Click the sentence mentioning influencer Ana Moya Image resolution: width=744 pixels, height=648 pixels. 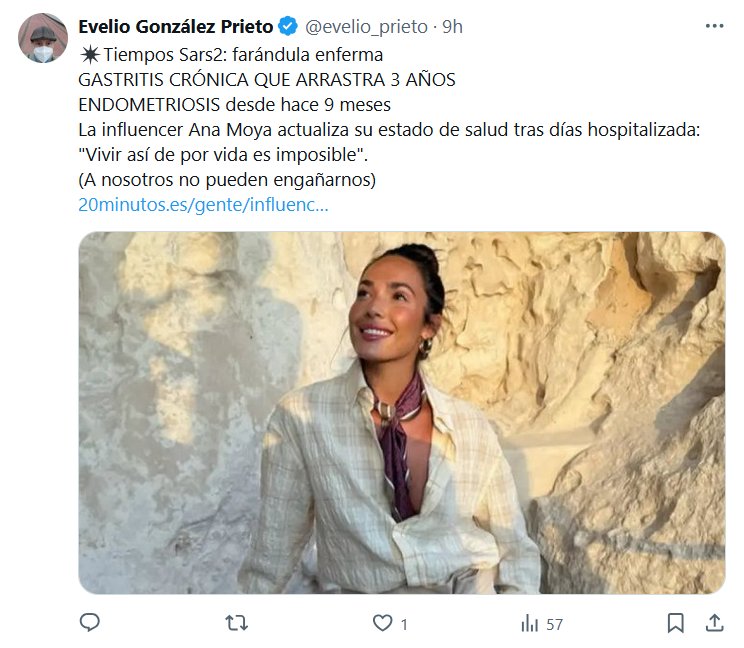[392, 130]
